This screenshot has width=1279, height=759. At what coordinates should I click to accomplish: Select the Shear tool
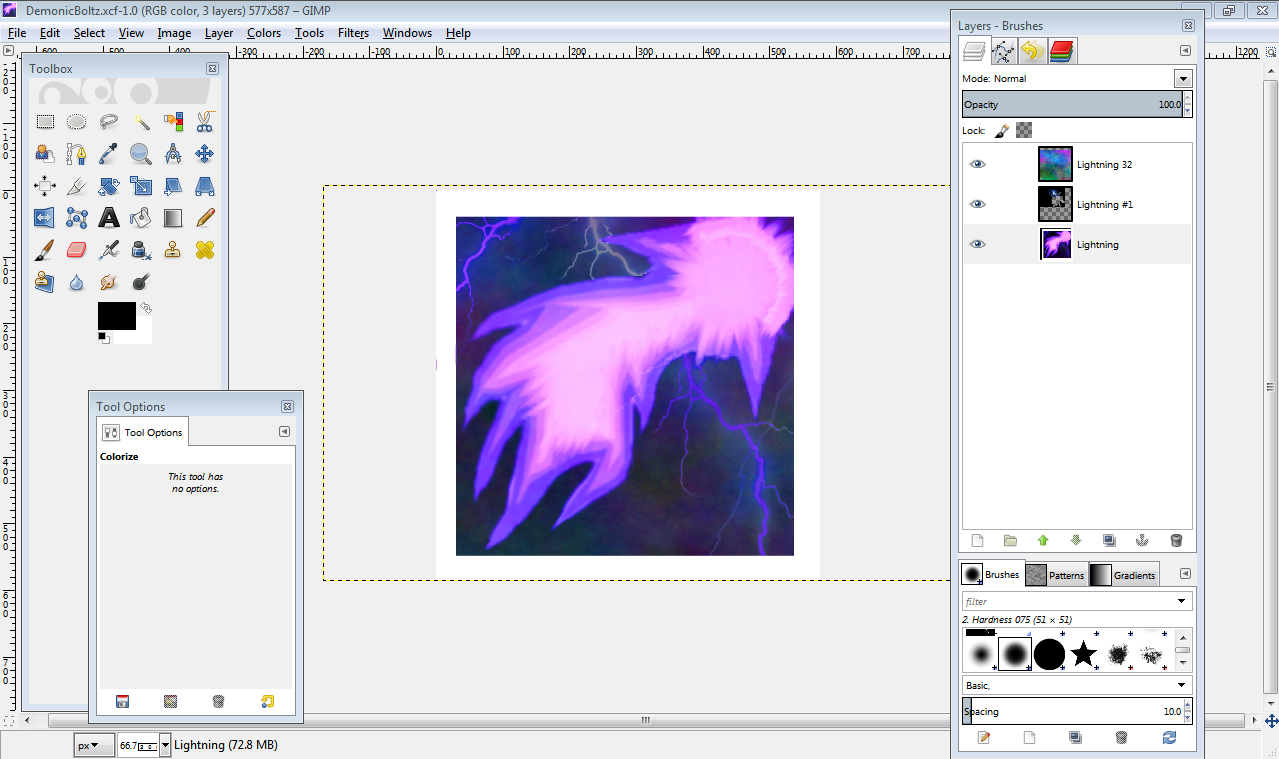pyautogui.click(x=173, y=186)
